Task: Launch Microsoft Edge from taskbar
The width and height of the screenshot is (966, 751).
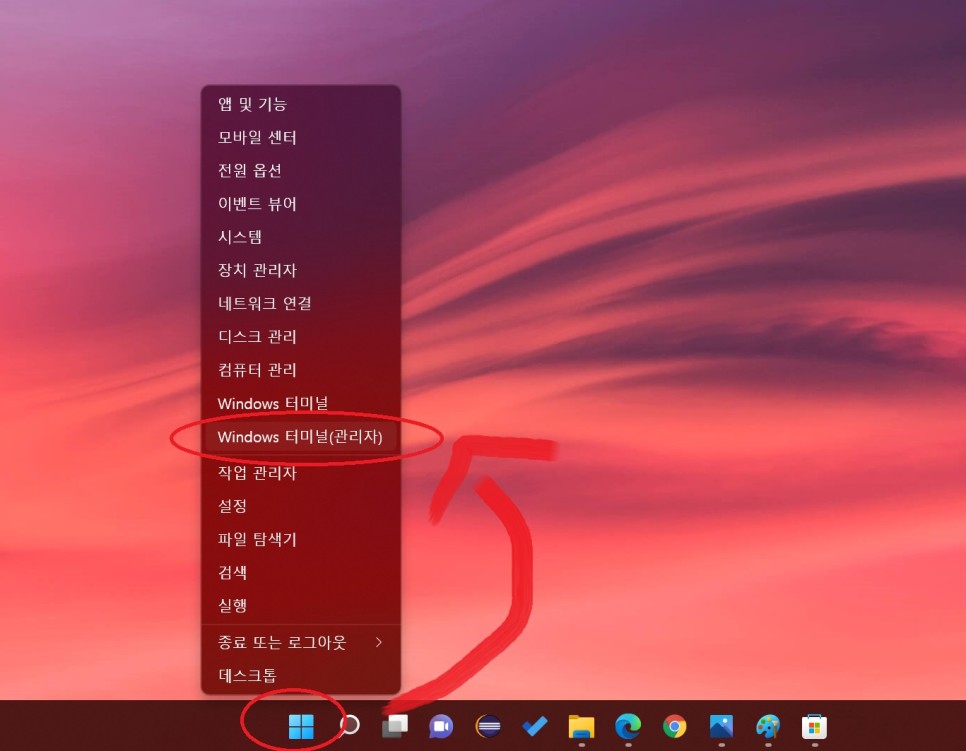Action: (x=628, y=726)
